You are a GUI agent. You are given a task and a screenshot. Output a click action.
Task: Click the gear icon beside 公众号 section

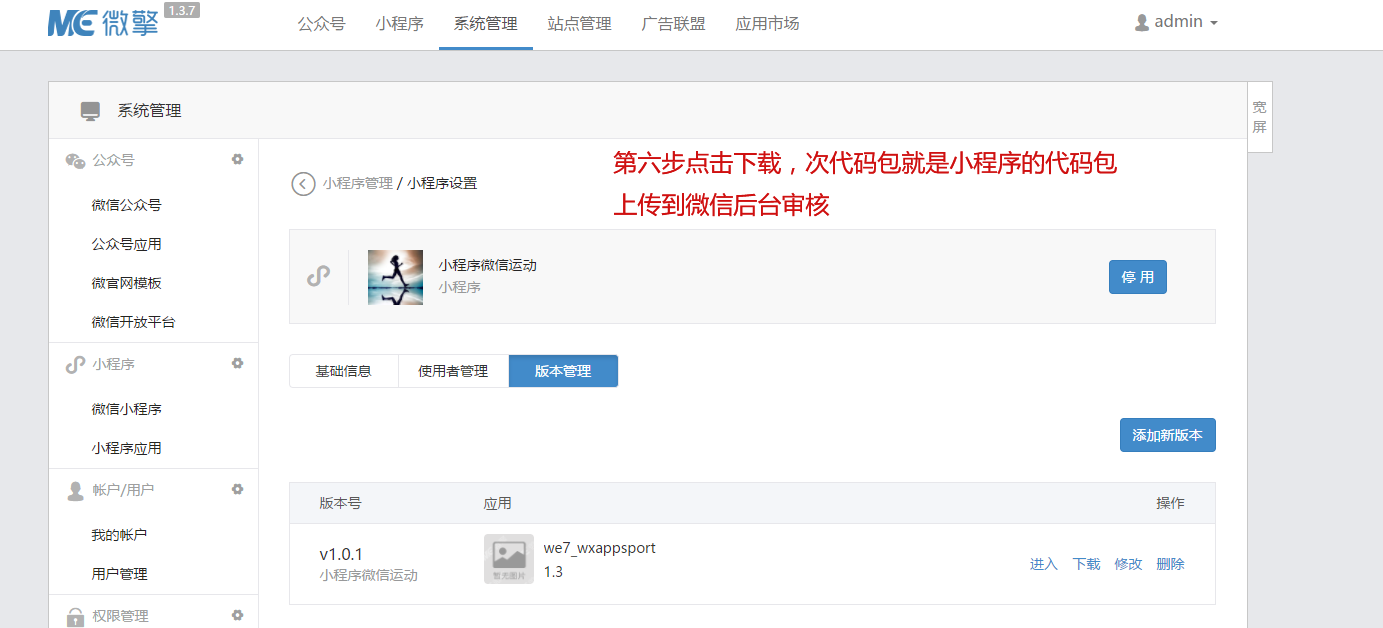[x=237, y=160]
